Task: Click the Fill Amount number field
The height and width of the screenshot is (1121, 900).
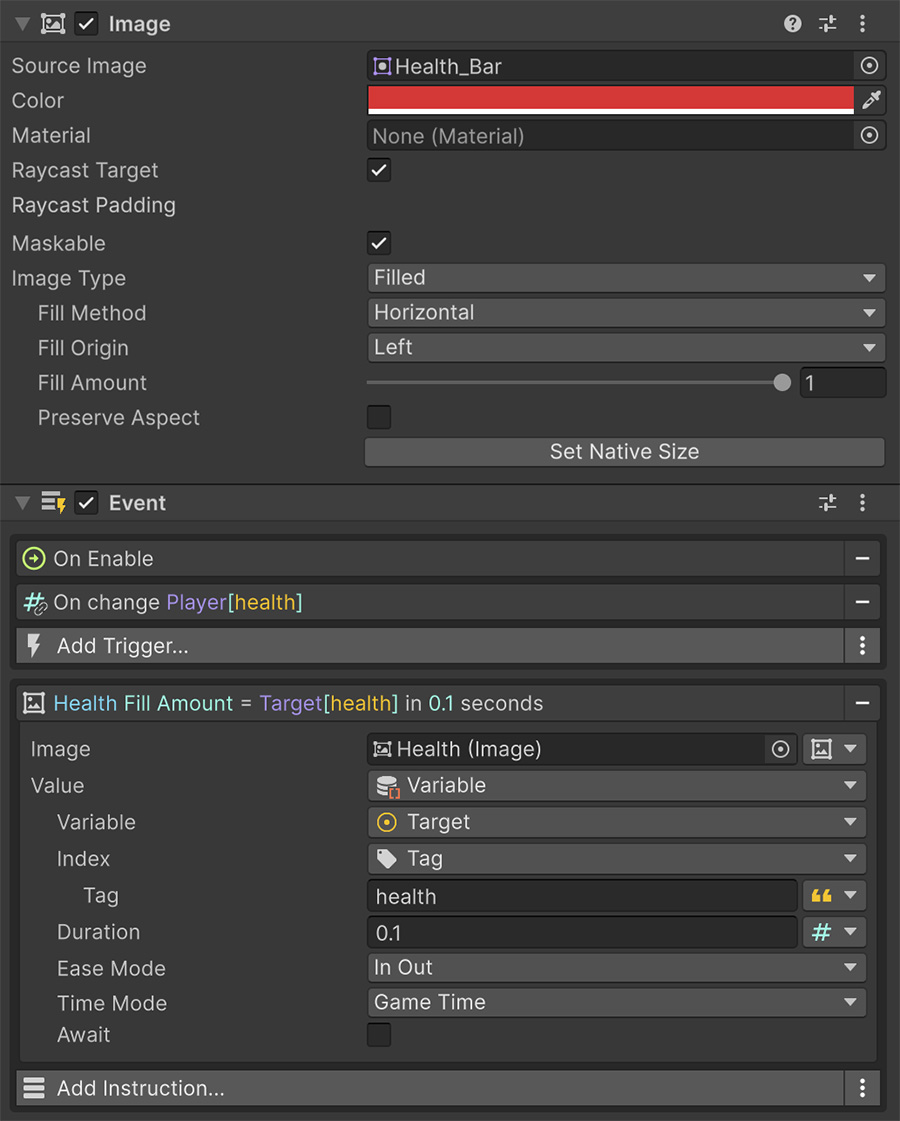Action: pyautogui.click(x=843, y=382)
